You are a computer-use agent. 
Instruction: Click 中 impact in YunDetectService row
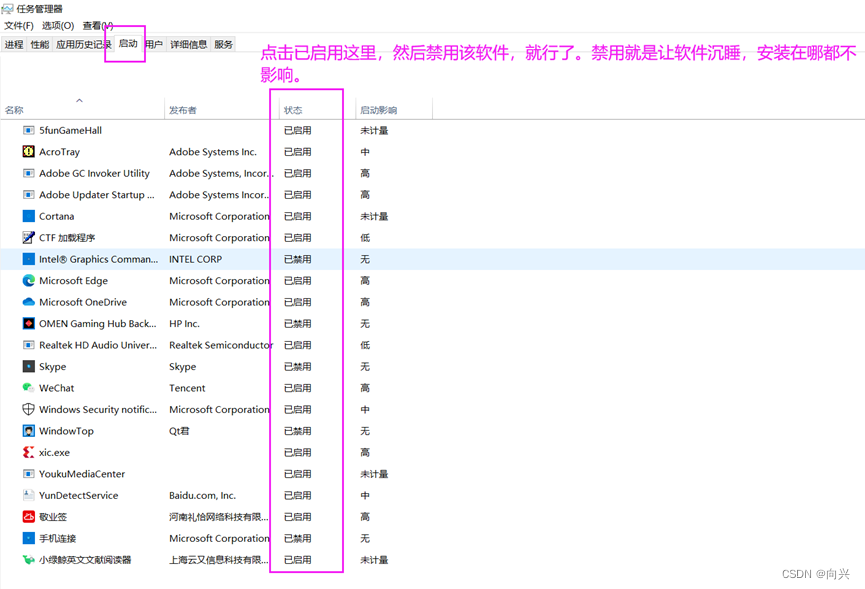pos(365,495)
